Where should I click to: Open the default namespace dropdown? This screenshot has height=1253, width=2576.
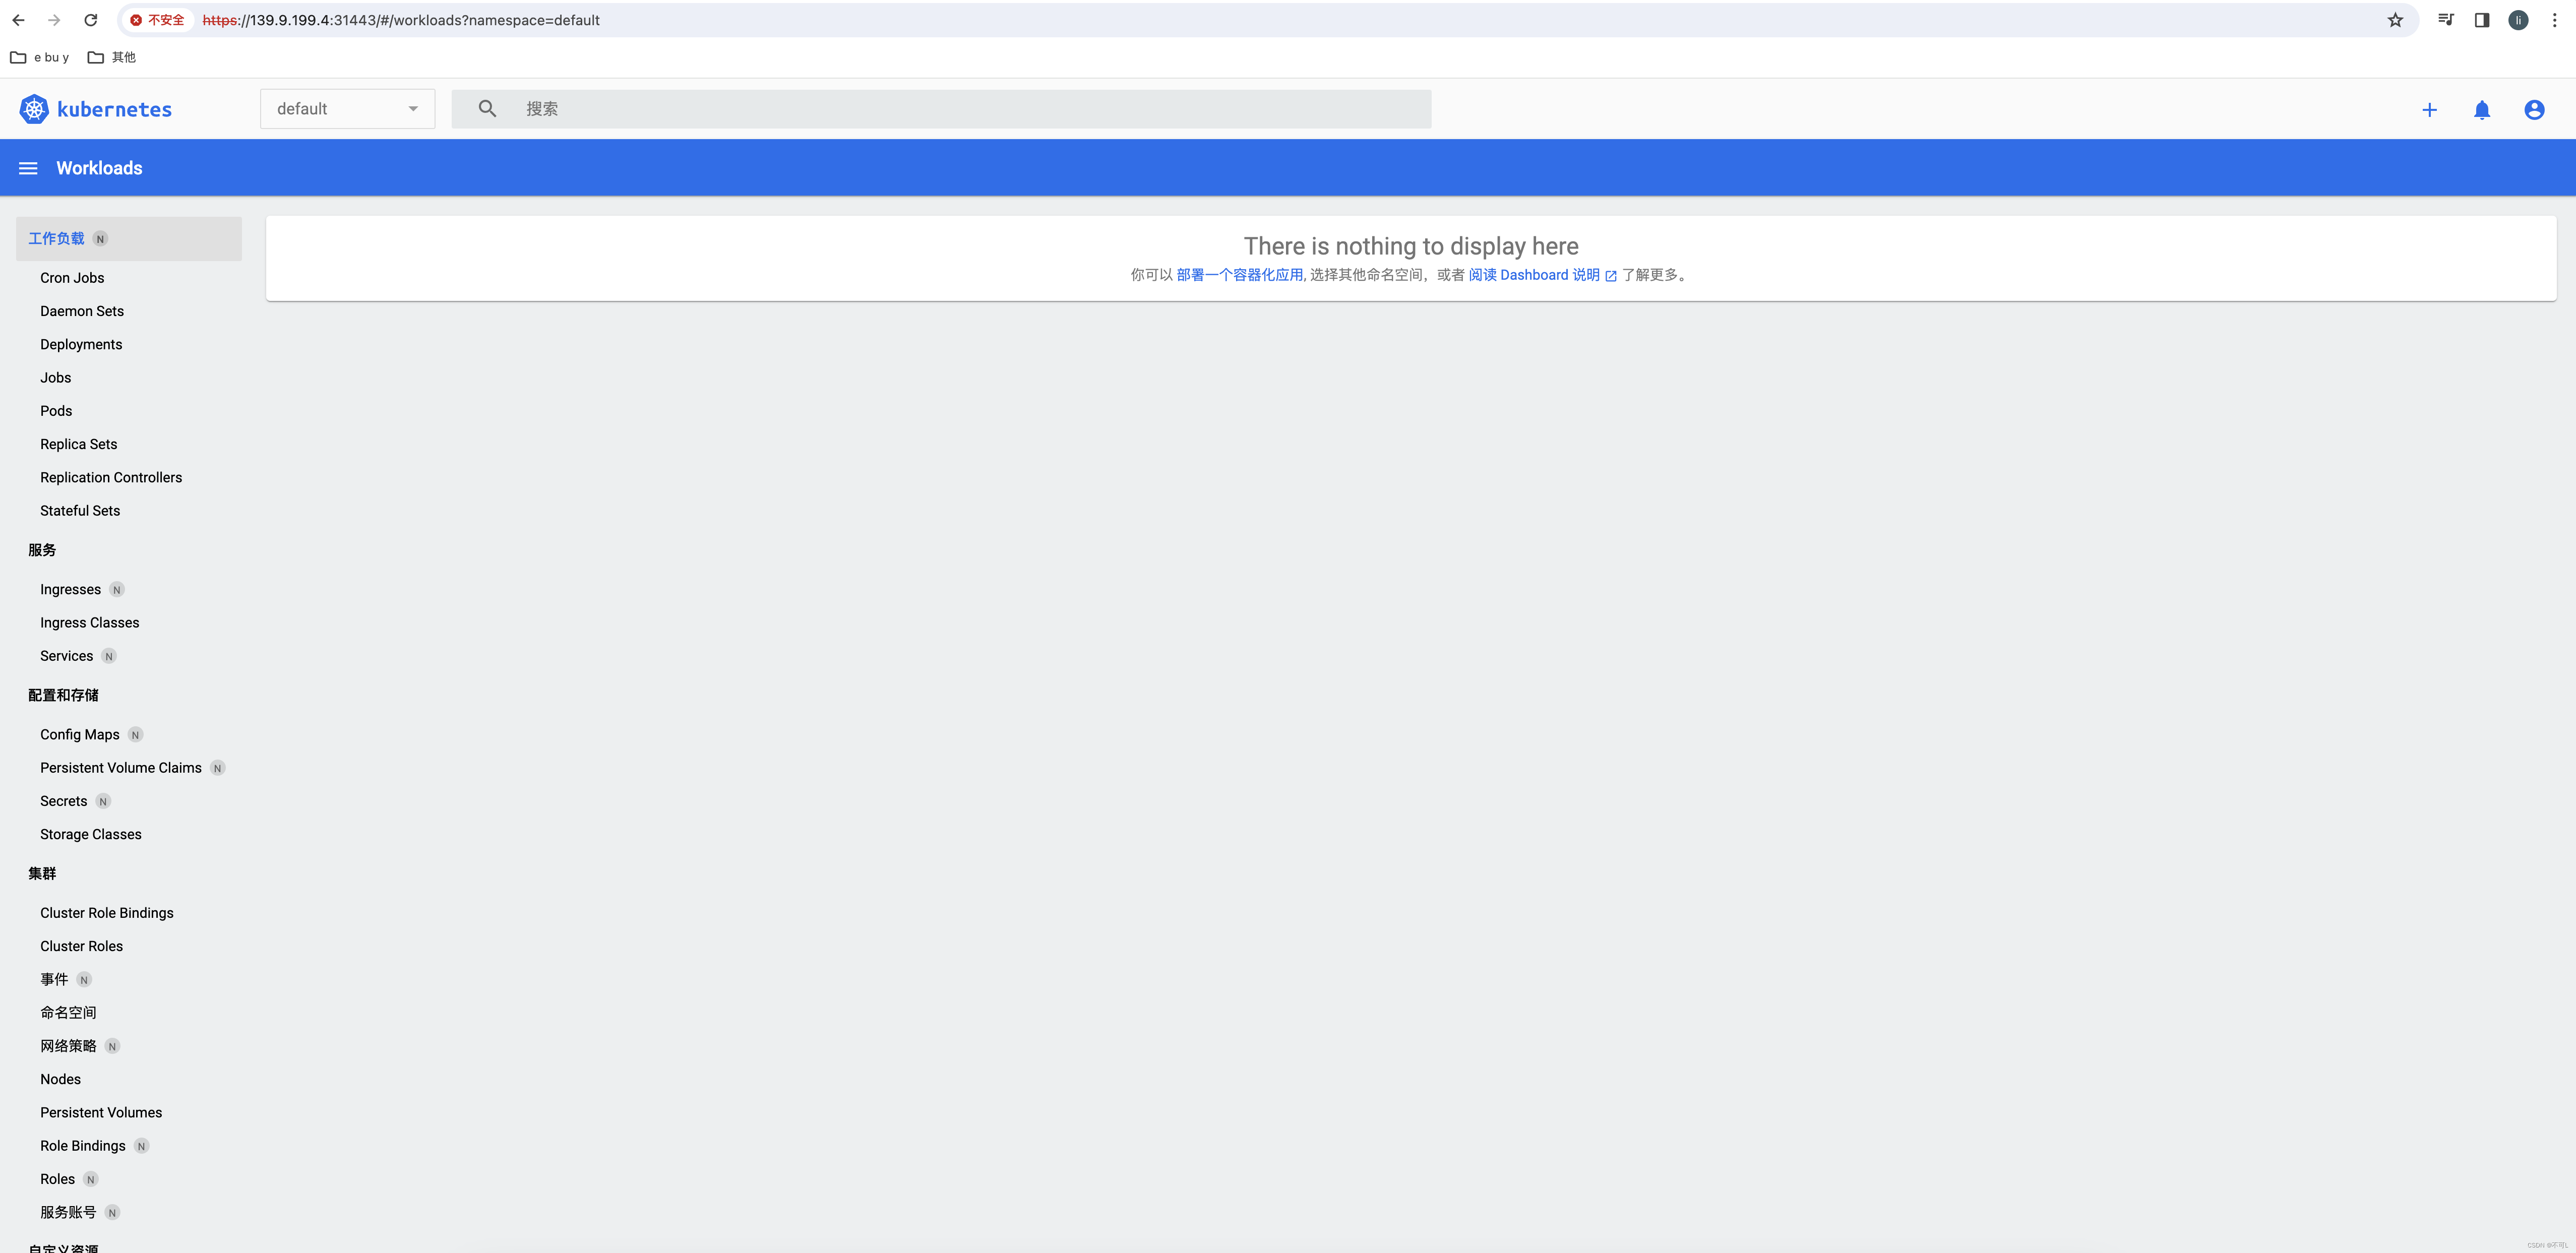pos(347,109)
